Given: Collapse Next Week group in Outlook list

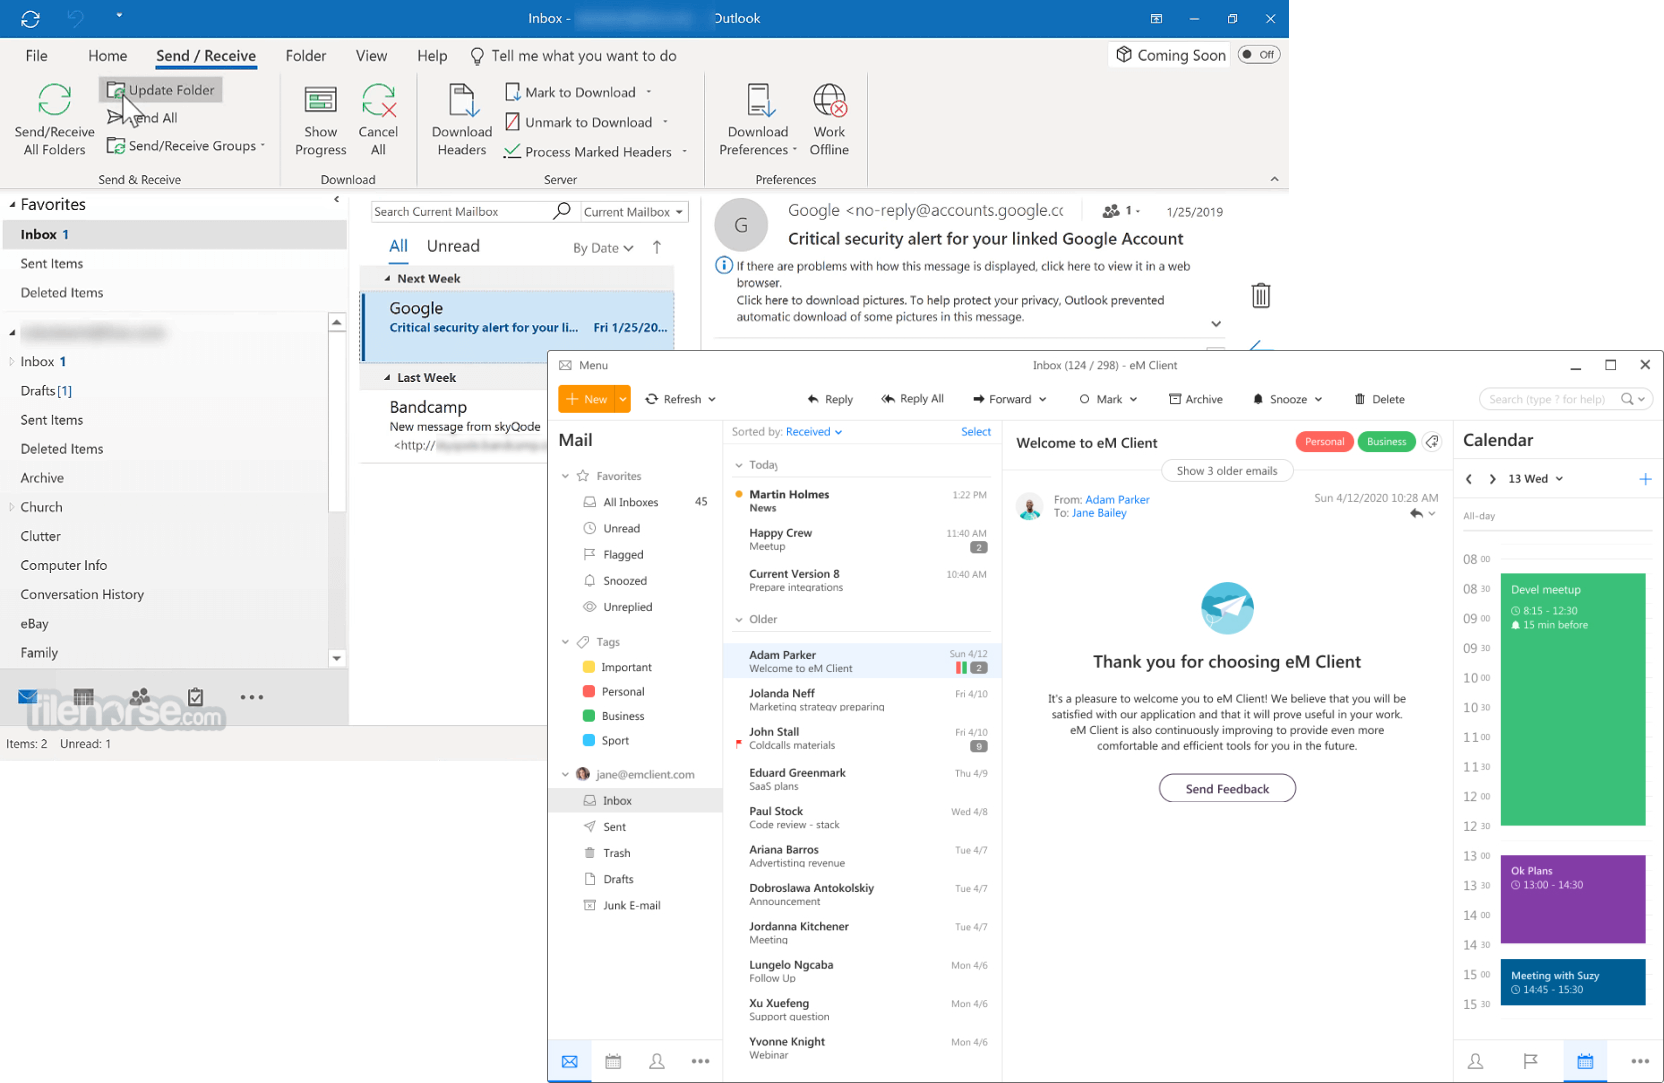Looking at the screenshot, I should [x=388, y=279].
